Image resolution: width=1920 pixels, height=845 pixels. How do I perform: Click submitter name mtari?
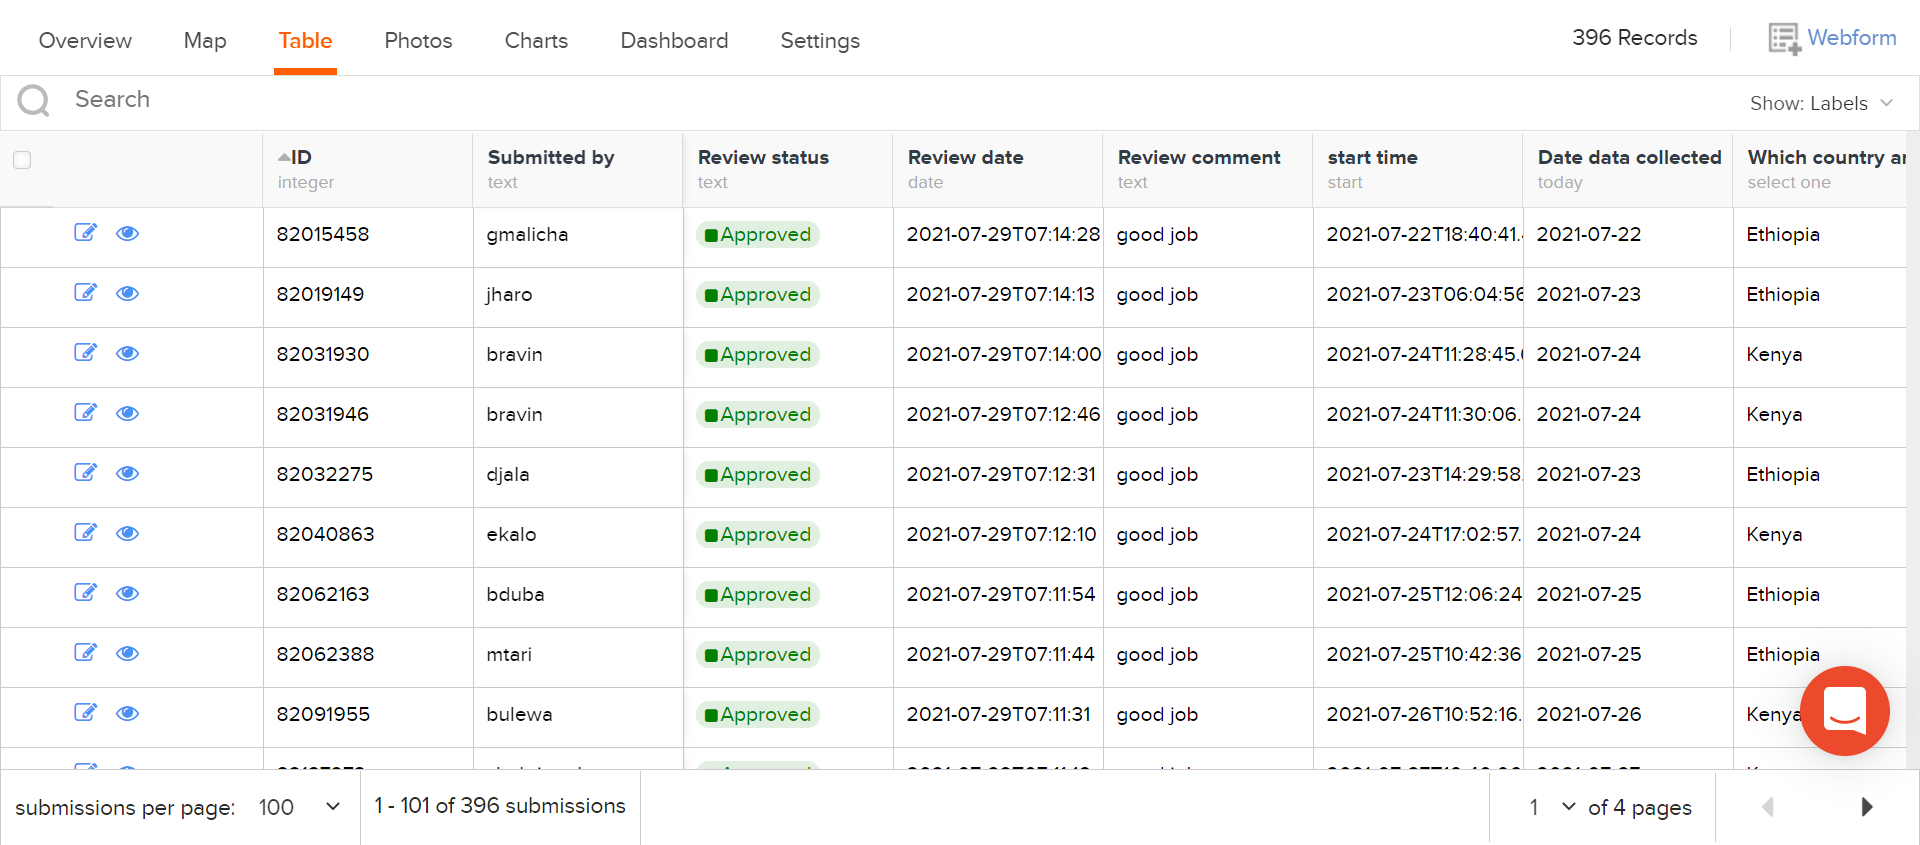click(x=509, y=654)
